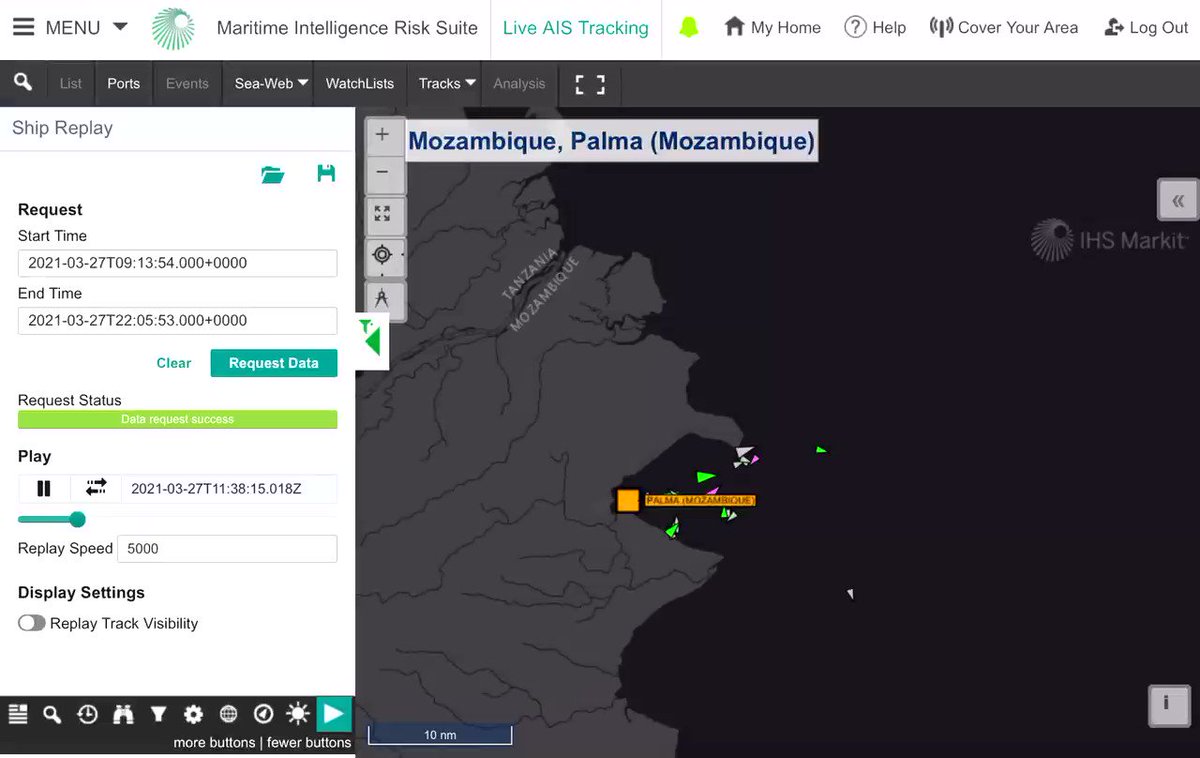
Task: Click the 10 nm scale bar
Action: [440, 735]
